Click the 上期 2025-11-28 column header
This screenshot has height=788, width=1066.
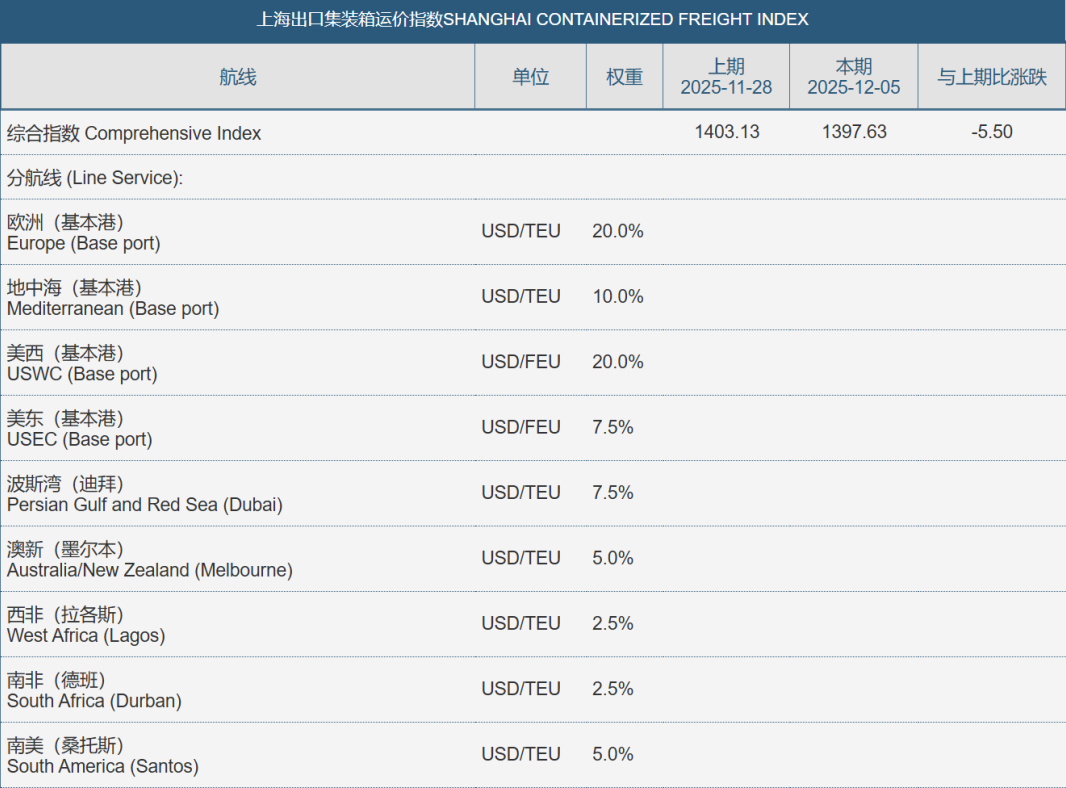726,77
